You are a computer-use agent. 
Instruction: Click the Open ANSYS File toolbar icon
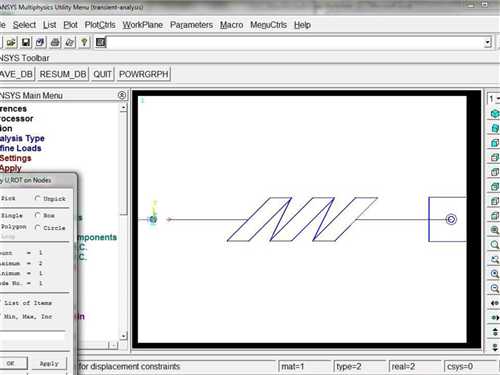click(x=11, y=42)
